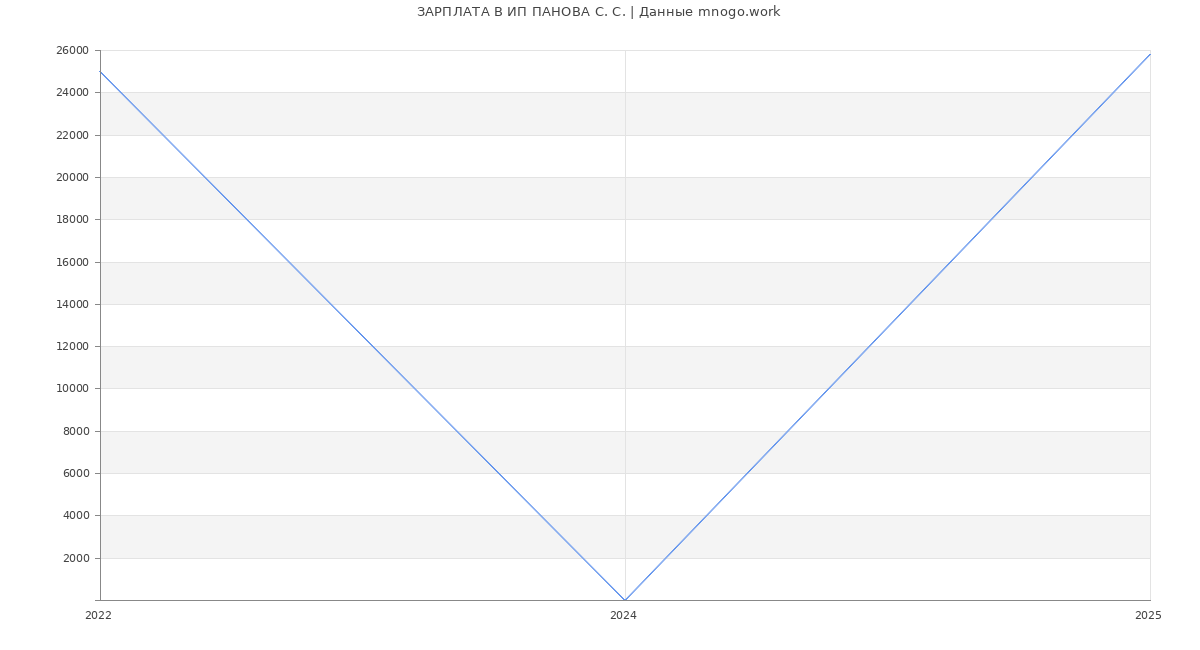Select the 22000 y-axis label
Screen dimensions: 1200x650
72,135
